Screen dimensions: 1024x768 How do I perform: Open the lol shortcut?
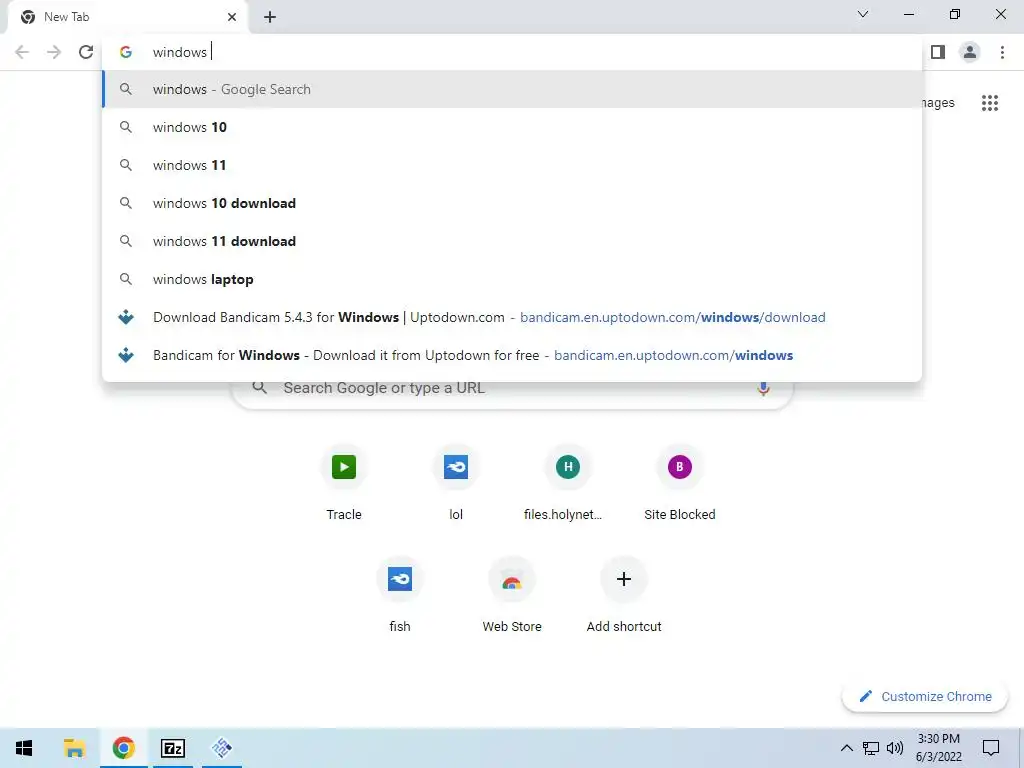tap(456, 483)
